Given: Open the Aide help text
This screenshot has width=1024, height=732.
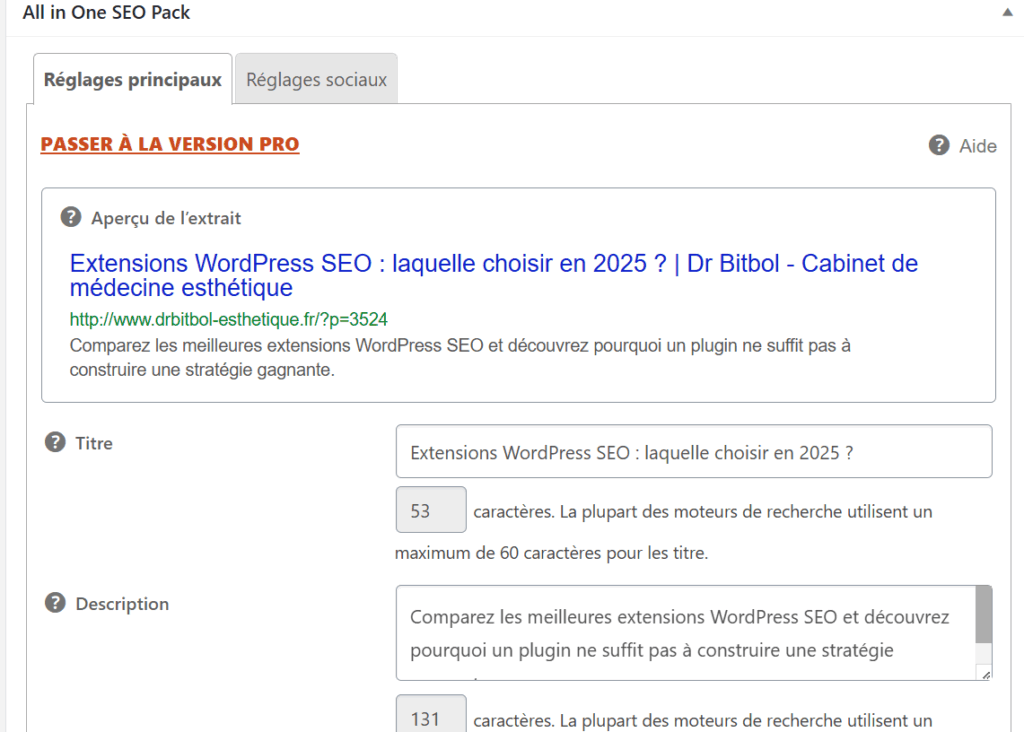Looking at the screenshot, I should tap(978, 146).
